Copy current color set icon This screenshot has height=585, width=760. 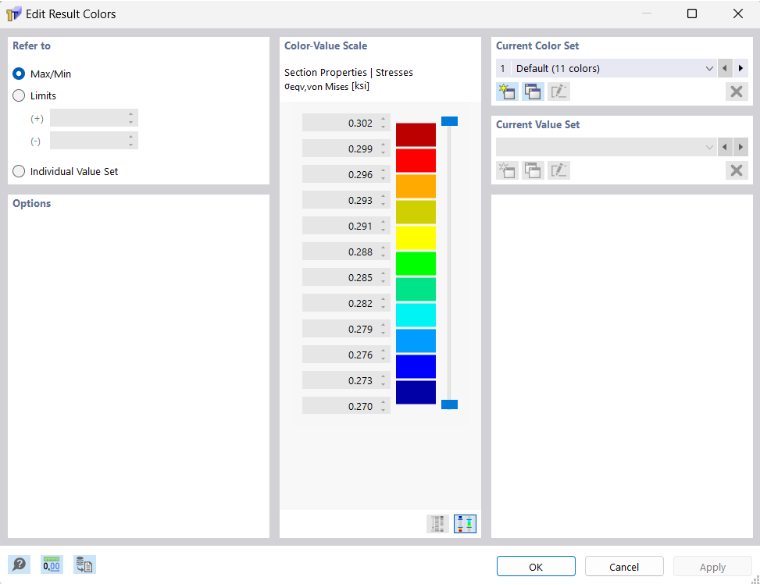click(x=533, y=92)
